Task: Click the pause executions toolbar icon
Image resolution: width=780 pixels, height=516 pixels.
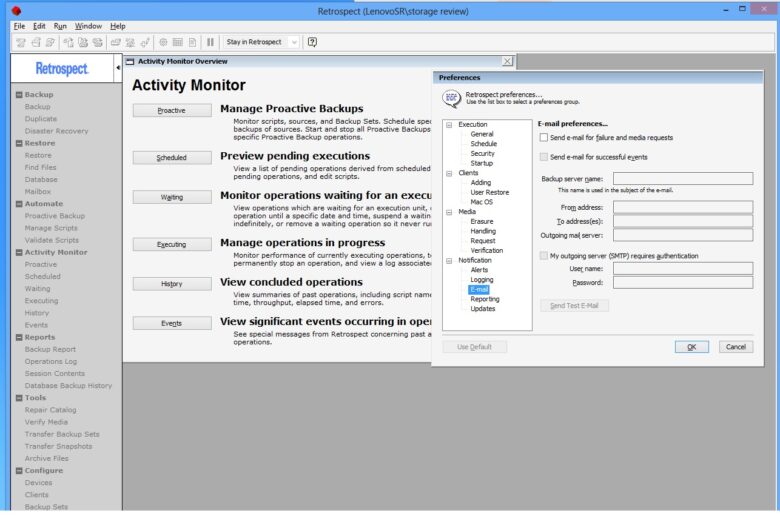Action: (x=210, y=42)
